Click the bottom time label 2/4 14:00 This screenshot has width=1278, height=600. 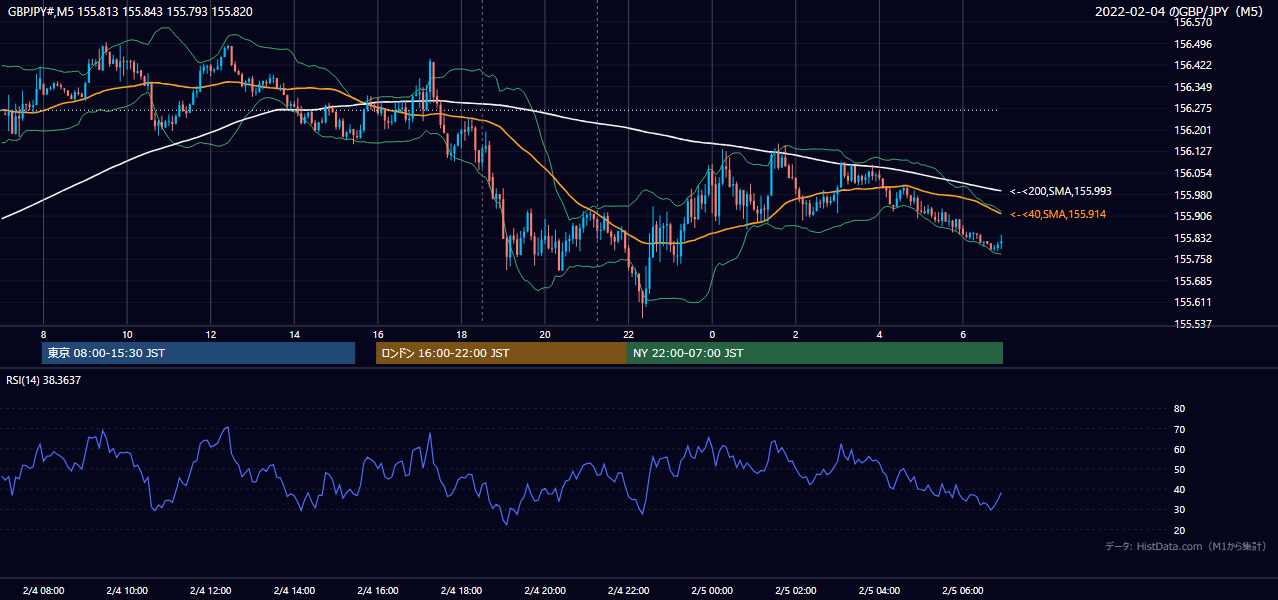pos(294,590)
